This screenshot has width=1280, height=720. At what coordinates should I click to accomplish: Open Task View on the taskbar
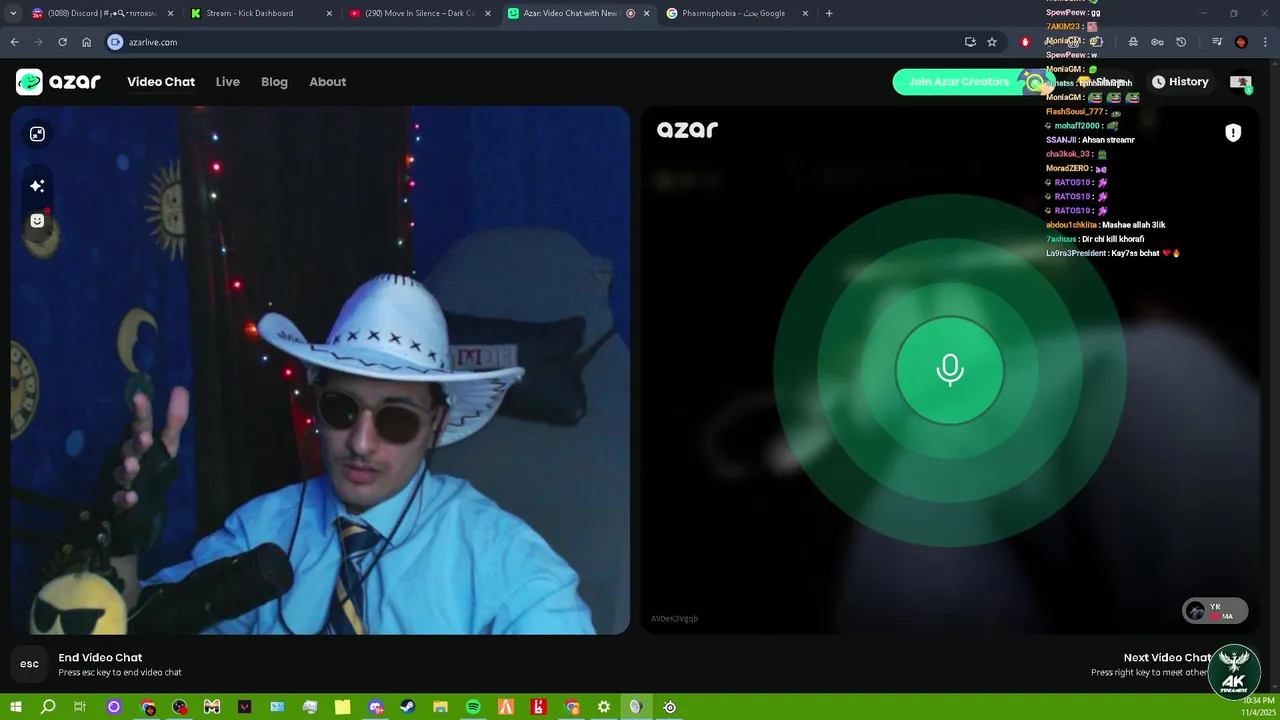(x=80, y=707)
